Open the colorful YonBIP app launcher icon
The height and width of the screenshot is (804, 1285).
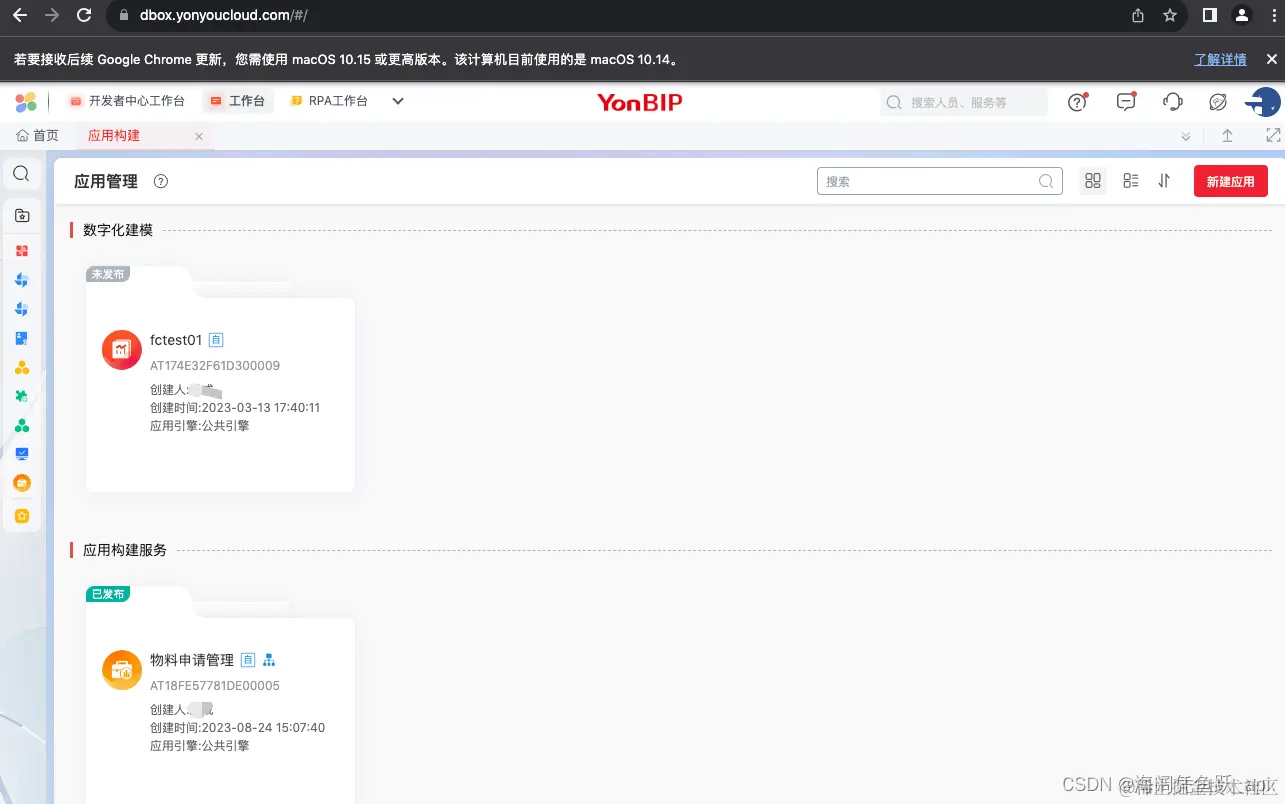[26, 101]
